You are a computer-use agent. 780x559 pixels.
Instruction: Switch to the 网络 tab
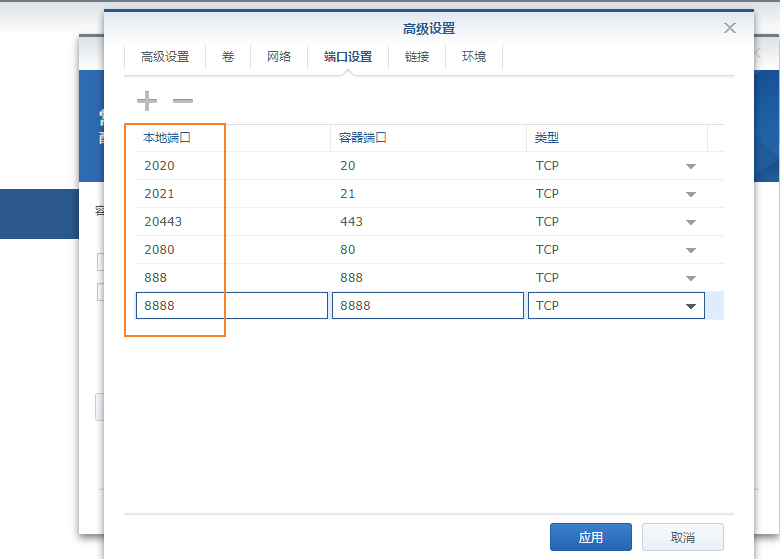(279, 57)
